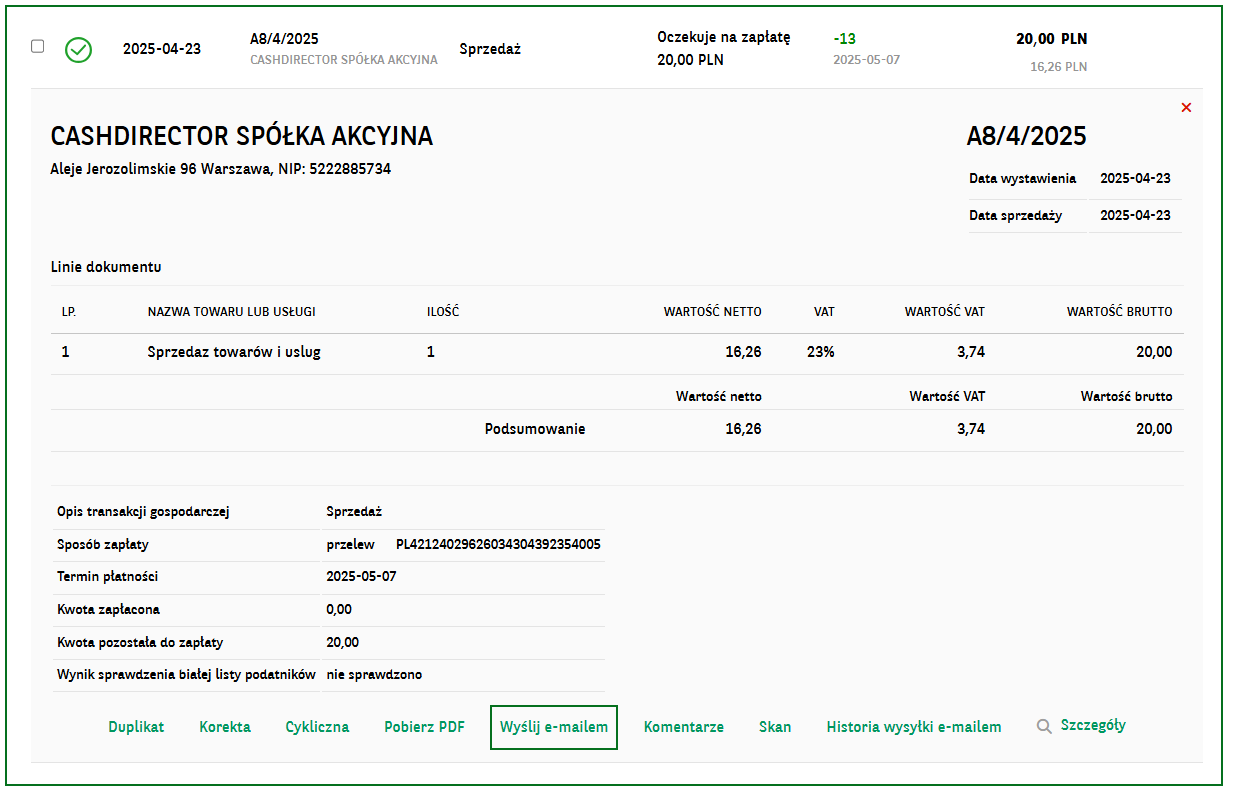Open Szczegóły for the invoice

pyautogui.click(x=1093, y=726)
